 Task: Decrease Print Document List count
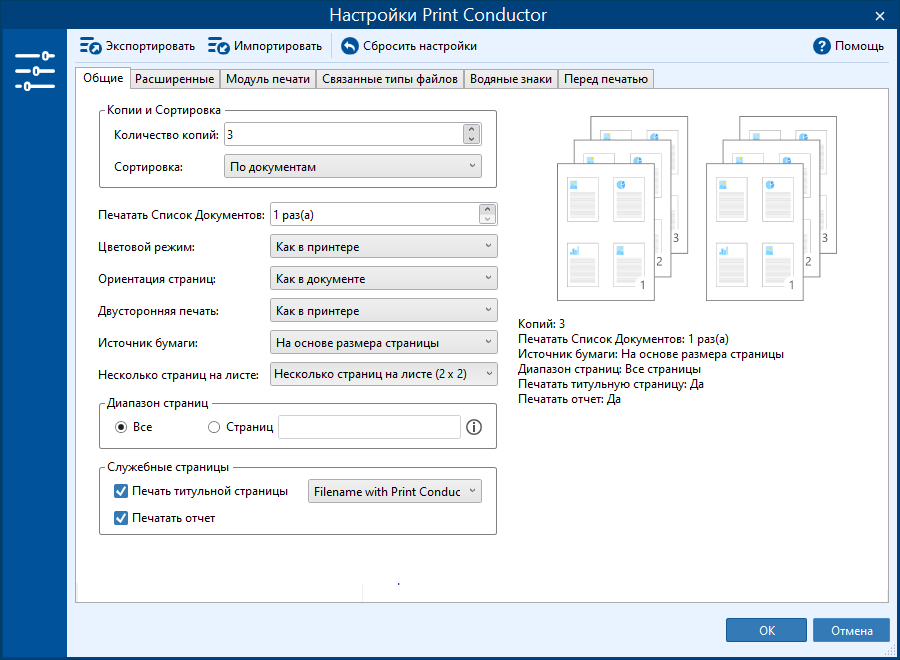click(487, 219)
